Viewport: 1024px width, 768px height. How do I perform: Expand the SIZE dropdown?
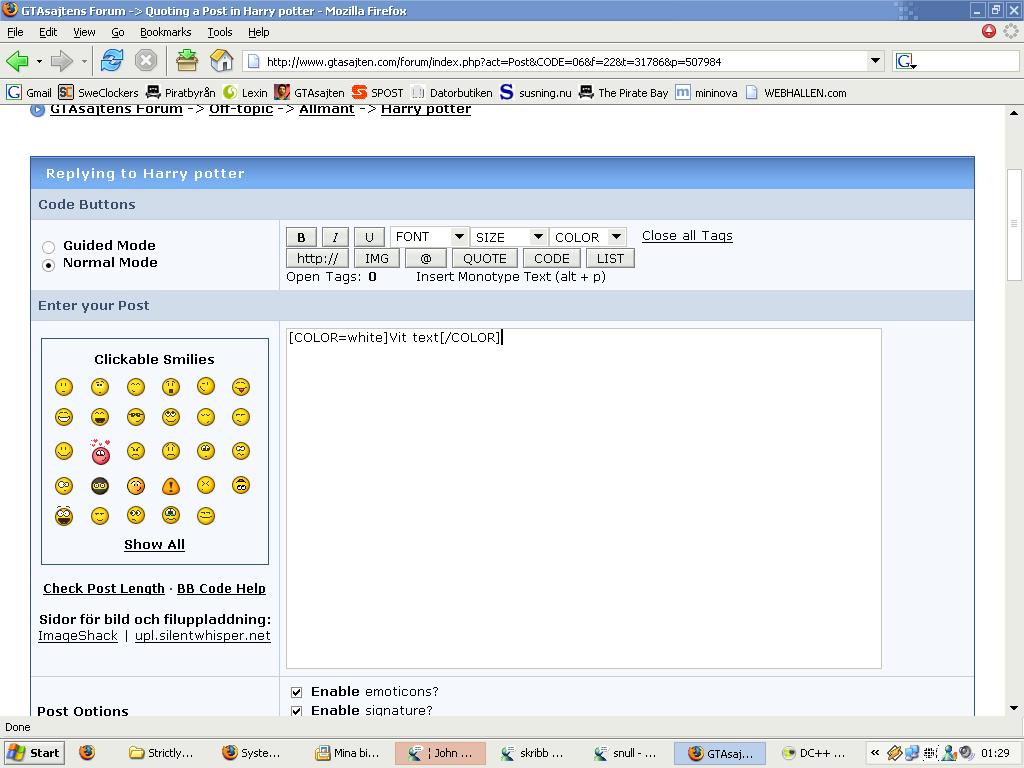509,237
